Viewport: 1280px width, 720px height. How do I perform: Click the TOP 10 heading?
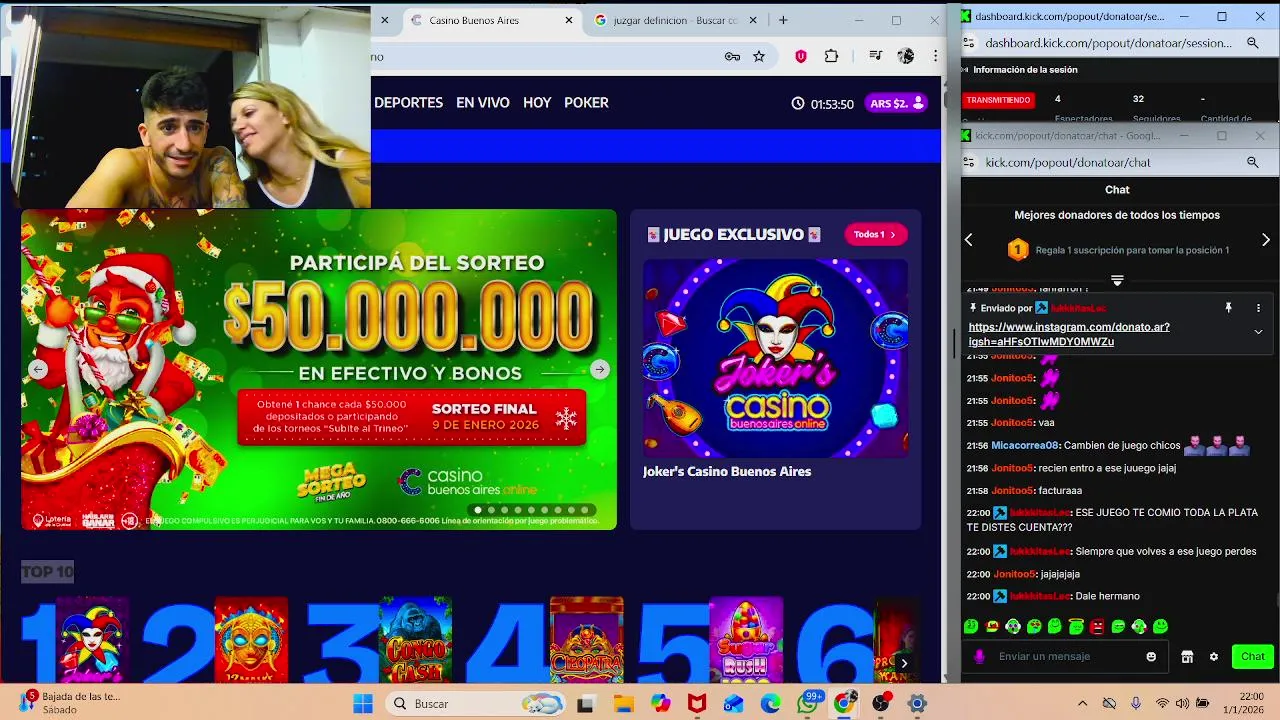(48, 572)
